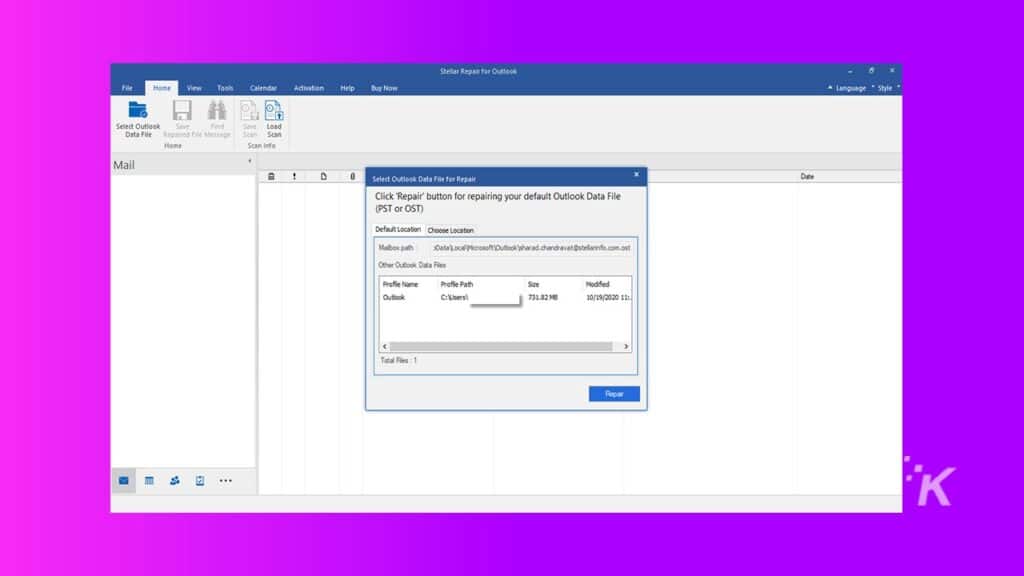Image resolution: width=1024 pixels, height=576 pixels.
Task: Restore the application window
Action: (871, 71)
